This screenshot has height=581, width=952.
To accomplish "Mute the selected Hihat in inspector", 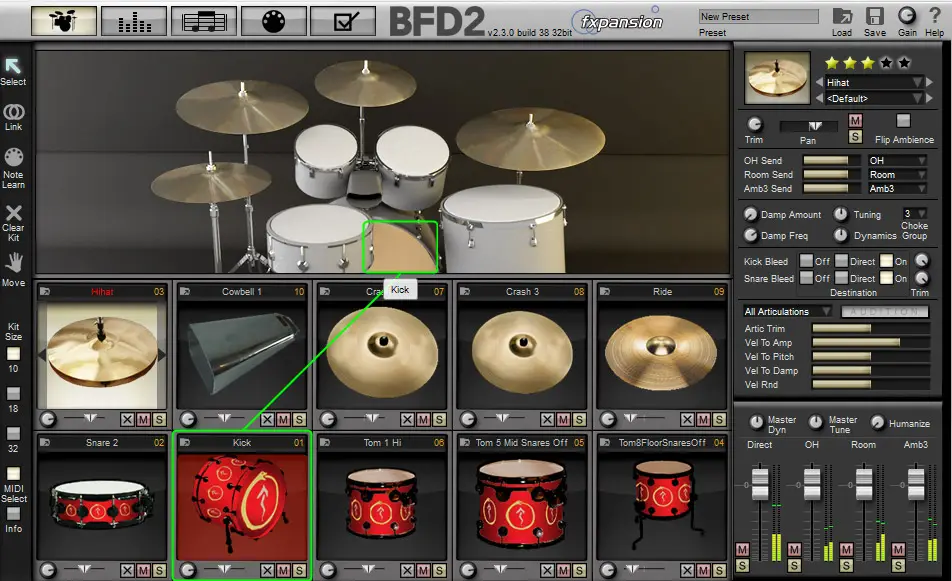I will (855, 120).
